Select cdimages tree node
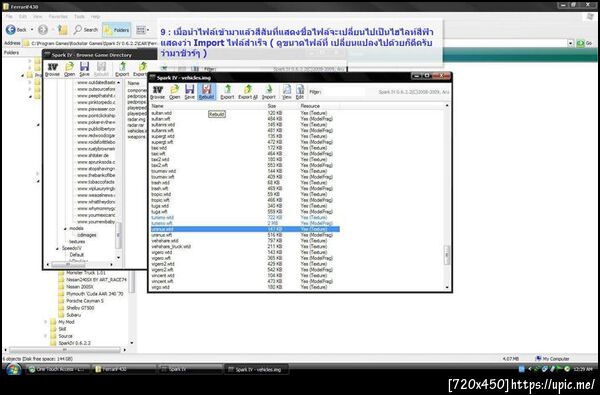Image resolution: width=600 pixels, height=395 pixels. pyautogui.click(x=86, y=235)
